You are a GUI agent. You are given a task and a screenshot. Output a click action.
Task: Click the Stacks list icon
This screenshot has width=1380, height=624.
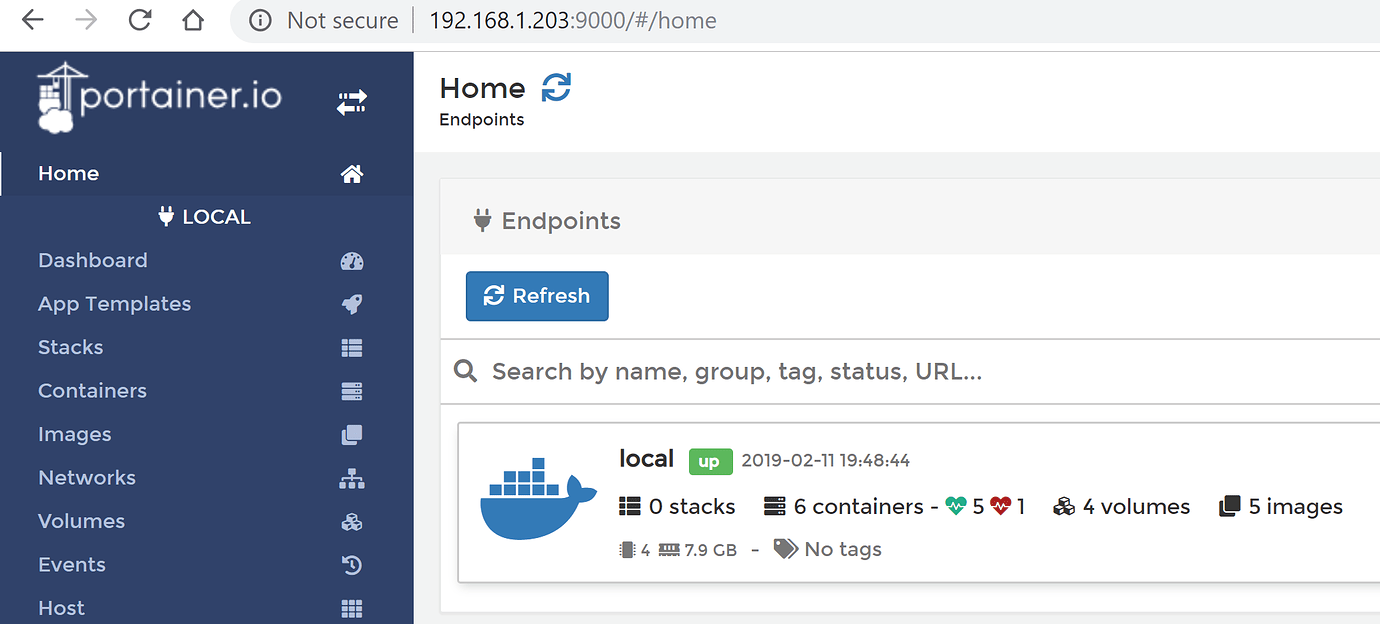(351, 347)
